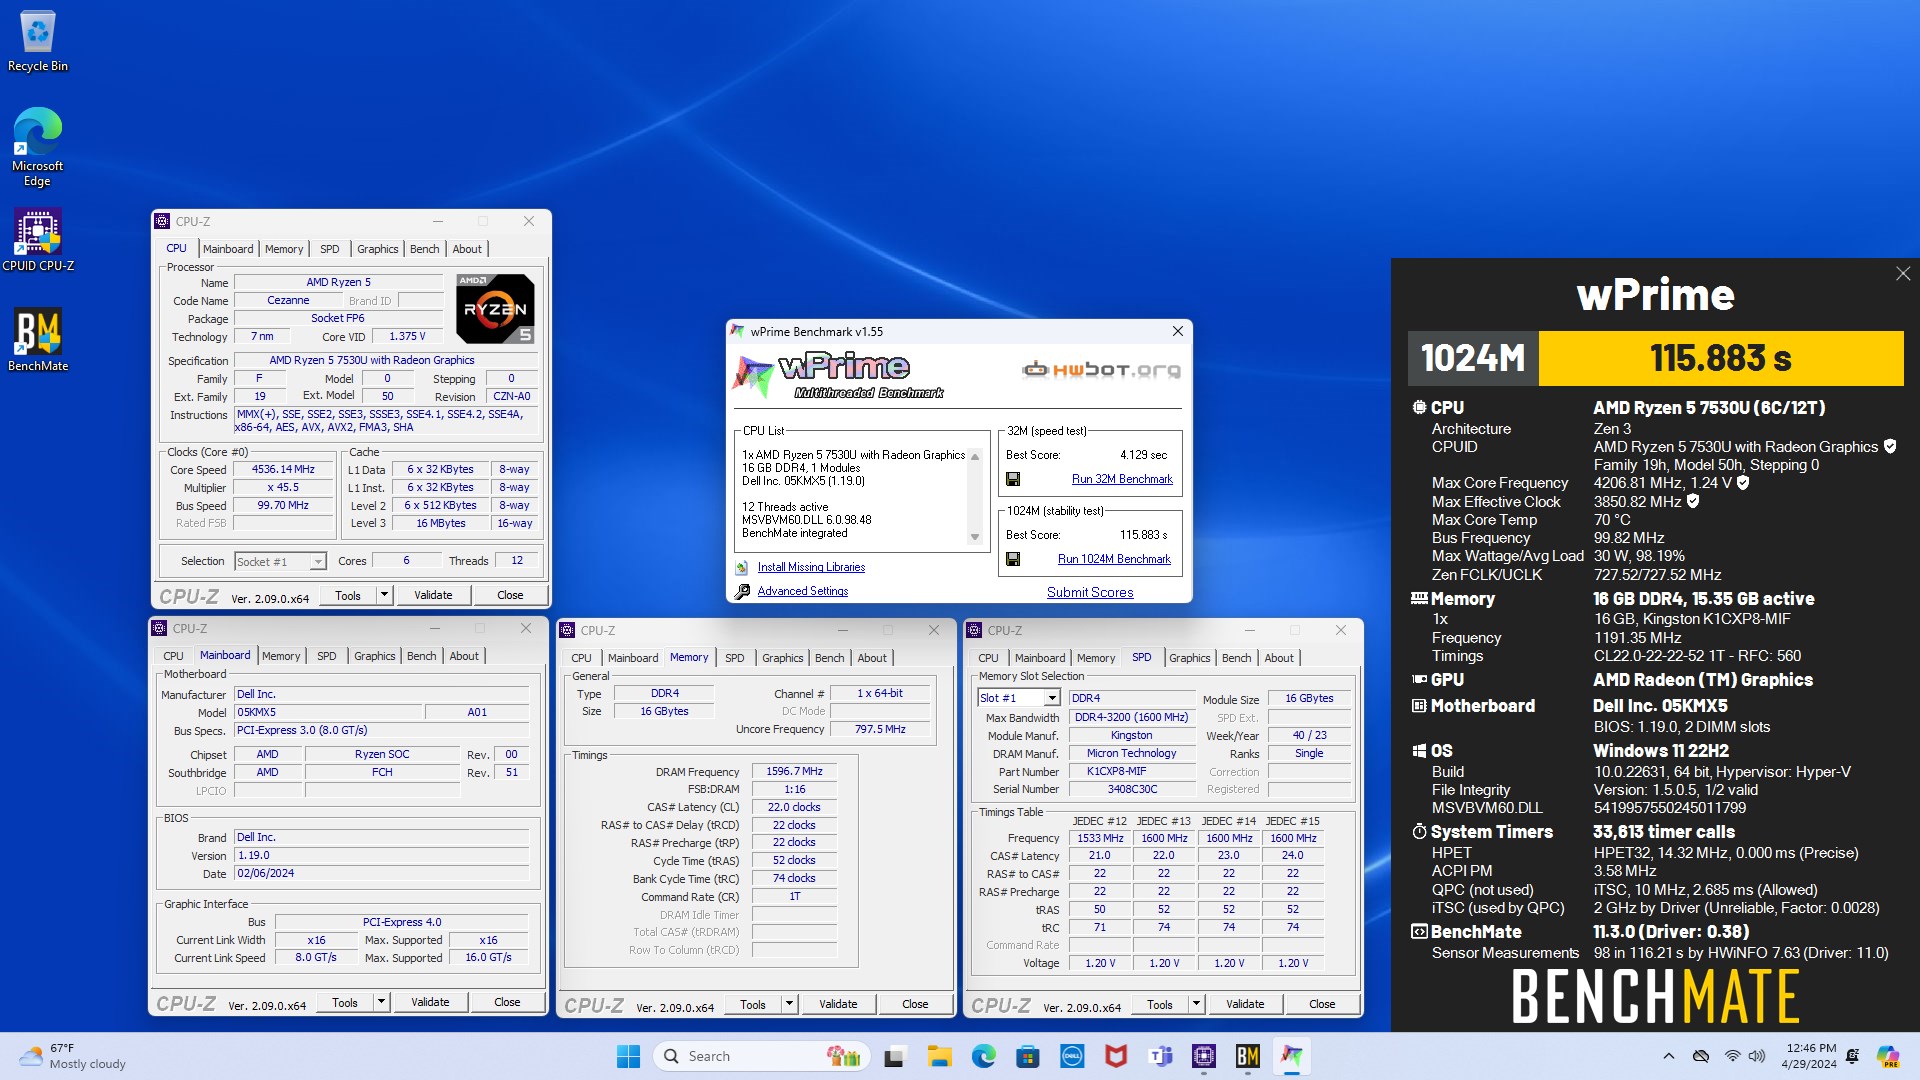Click BIOS Date 02/06/2024 field
Viewport: 1920px width, 1080px height.
(382, 873)
